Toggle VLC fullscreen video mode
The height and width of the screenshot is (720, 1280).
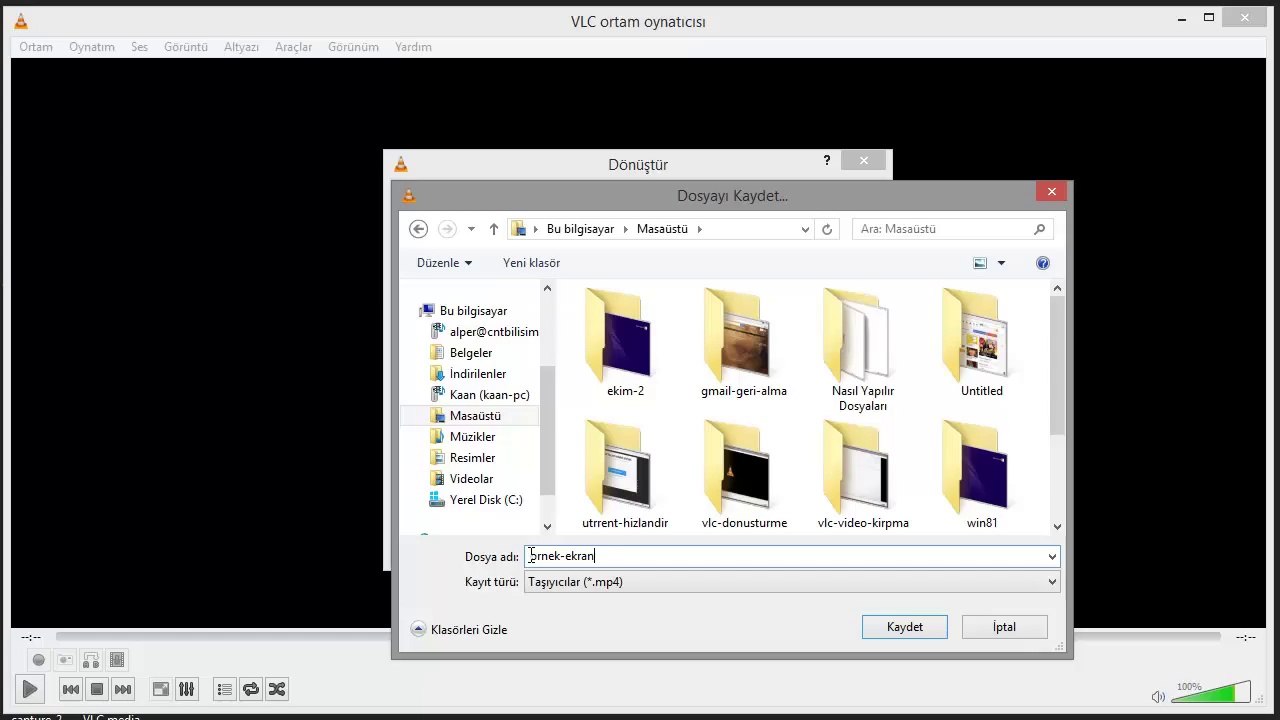(160, 689)
